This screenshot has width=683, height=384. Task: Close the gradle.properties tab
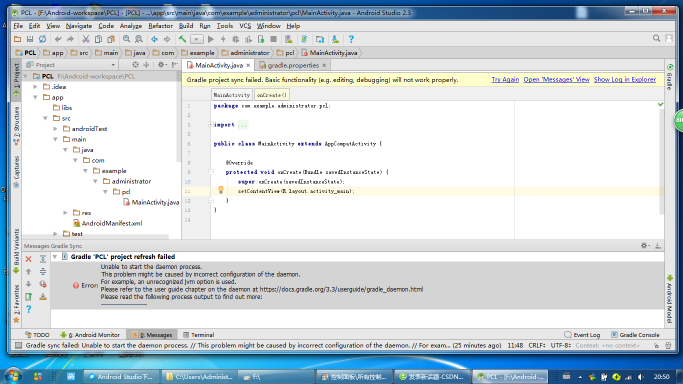point(324,65)
